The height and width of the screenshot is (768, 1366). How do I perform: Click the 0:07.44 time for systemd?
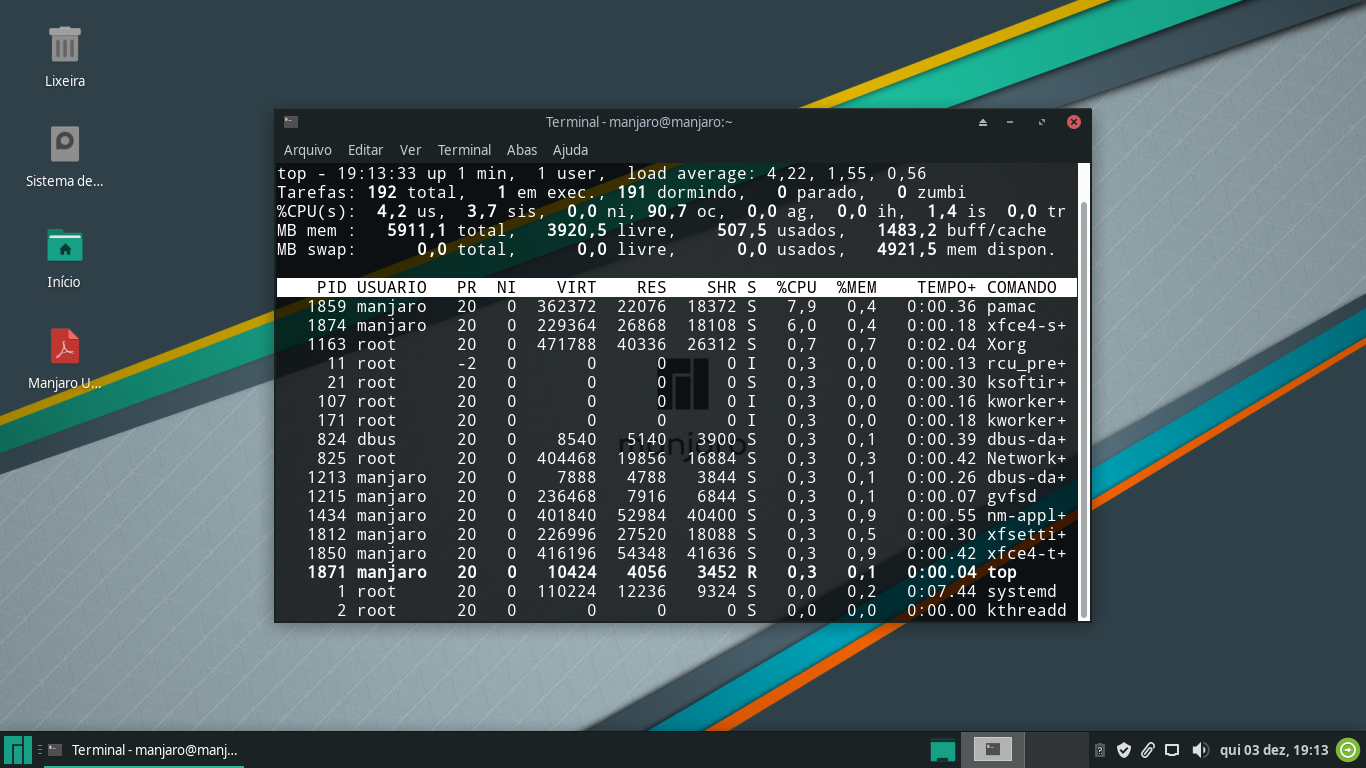point(942,592)
